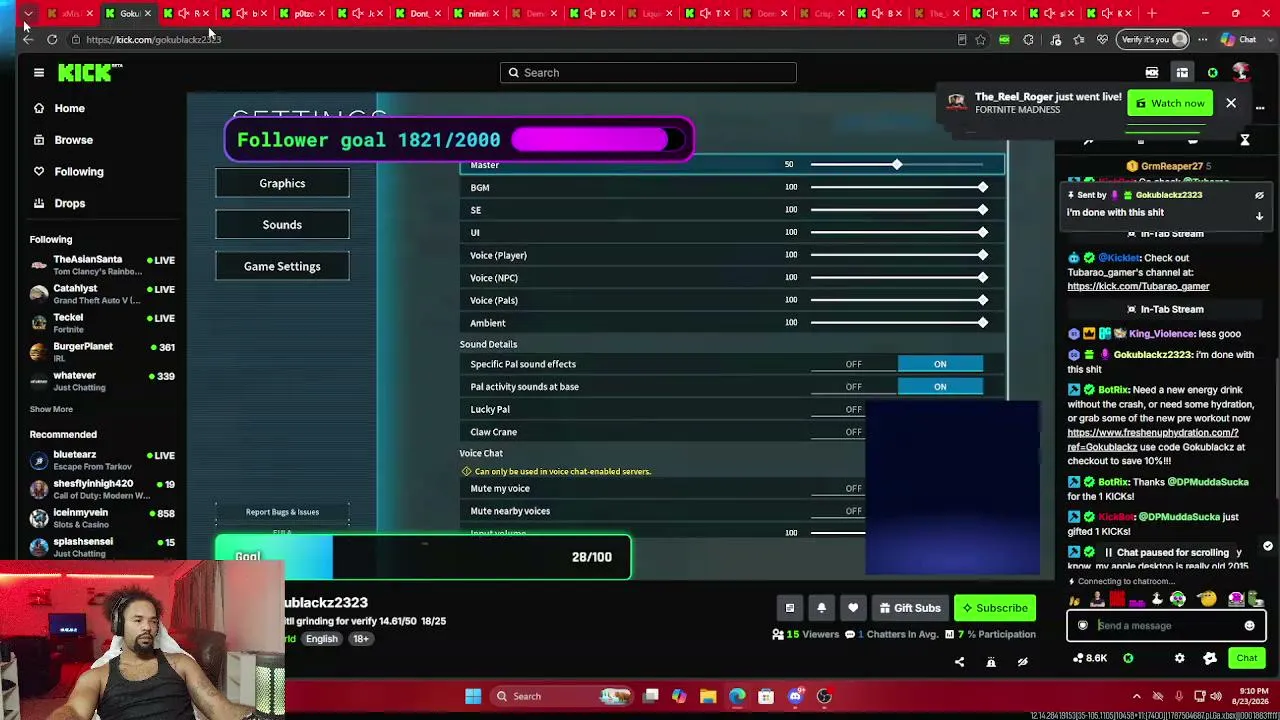The width and height of the screenshot is (1280, 720).
Task: Open Discord from the taskbar
Action: (x=795, y=696)
